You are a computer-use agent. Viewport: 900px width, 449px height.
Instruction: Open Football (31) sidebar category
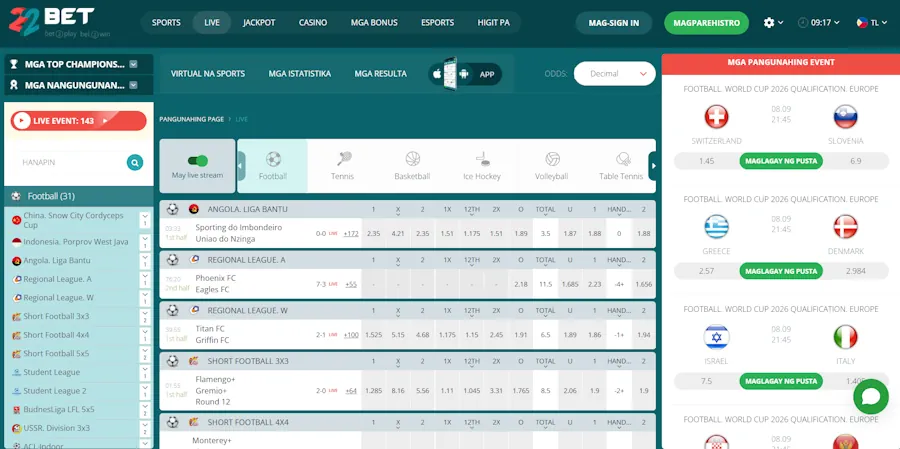(x=79, y=196)
